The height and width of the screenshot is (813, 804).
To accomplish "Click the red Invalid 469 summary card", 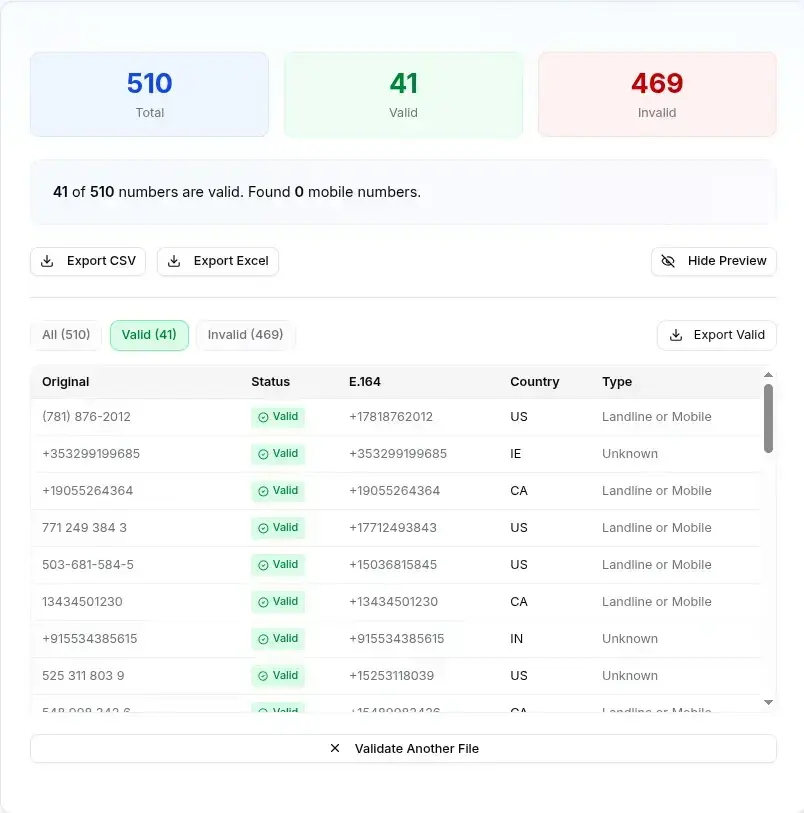I will click(657, 94).
